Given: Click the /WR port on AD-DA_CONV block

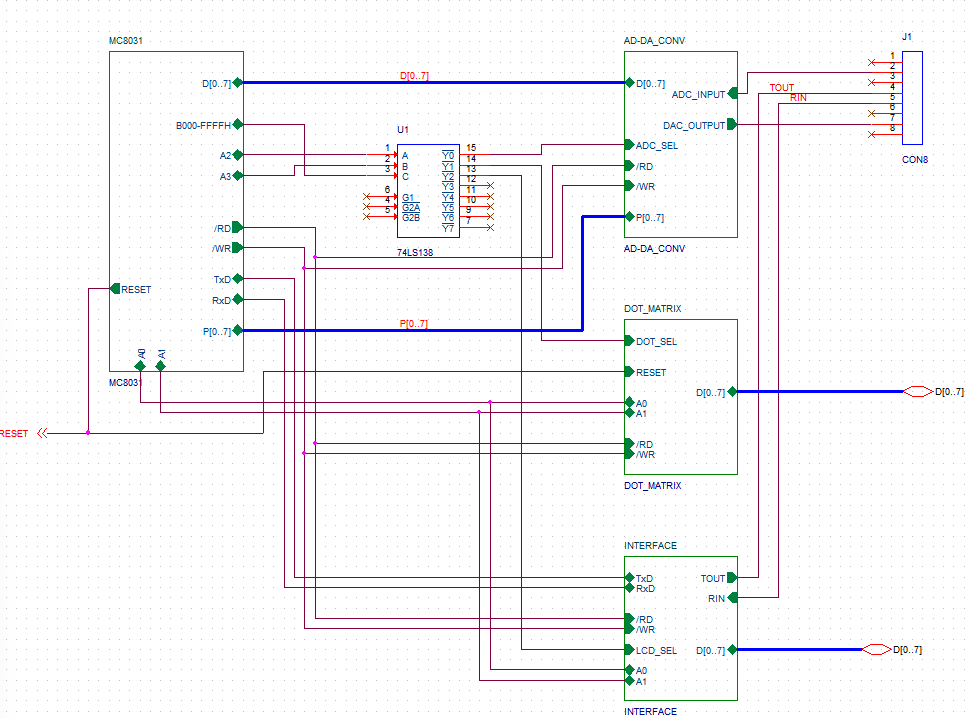Looking at the screenshot, I should coord(630,186).
